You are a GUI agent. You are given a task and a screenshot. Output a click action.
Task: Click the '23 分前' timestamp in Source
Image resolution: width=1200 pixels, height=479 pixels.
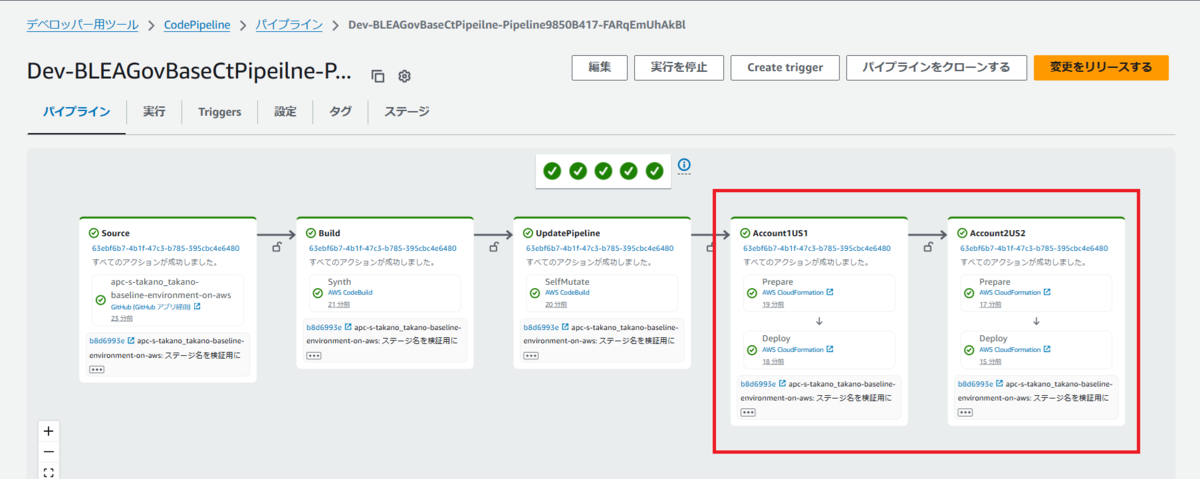click(121, 318)
